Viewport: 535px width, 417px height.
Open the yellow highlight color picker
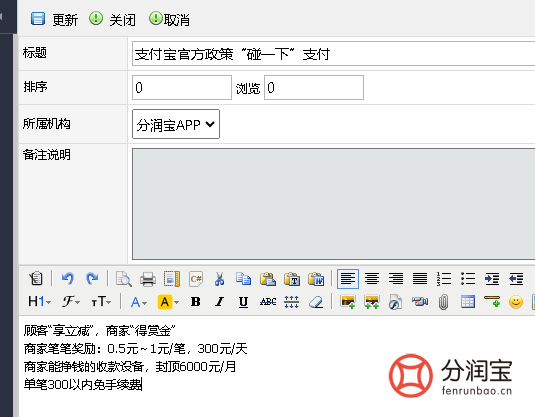(168, 302)
